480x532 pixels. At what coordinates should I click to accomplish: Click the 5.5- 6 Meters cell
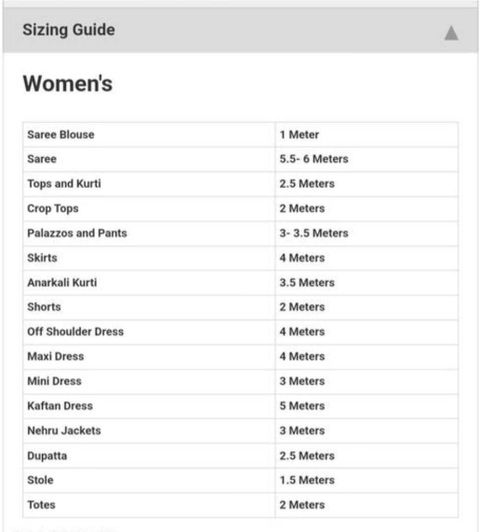pyautogui.click(x=367, y=159)
